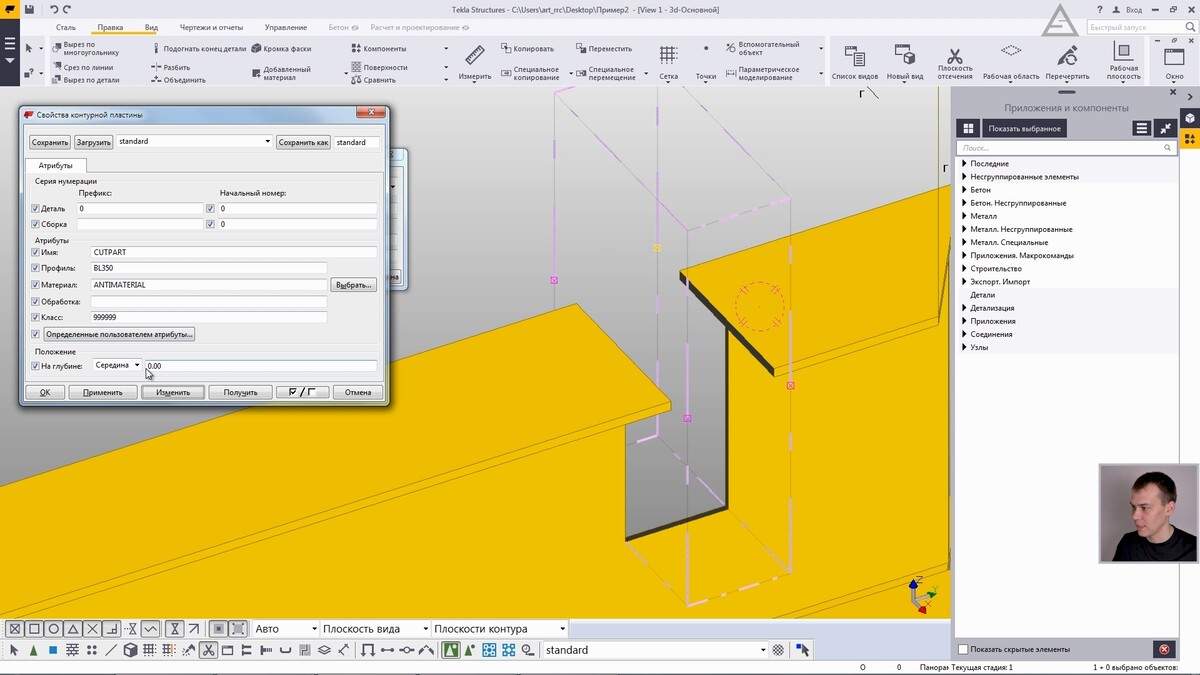Click the Redraw (Перечертить) icon
The height and width of the screenshot is (675, 1200).
(x=1067, y=56)
